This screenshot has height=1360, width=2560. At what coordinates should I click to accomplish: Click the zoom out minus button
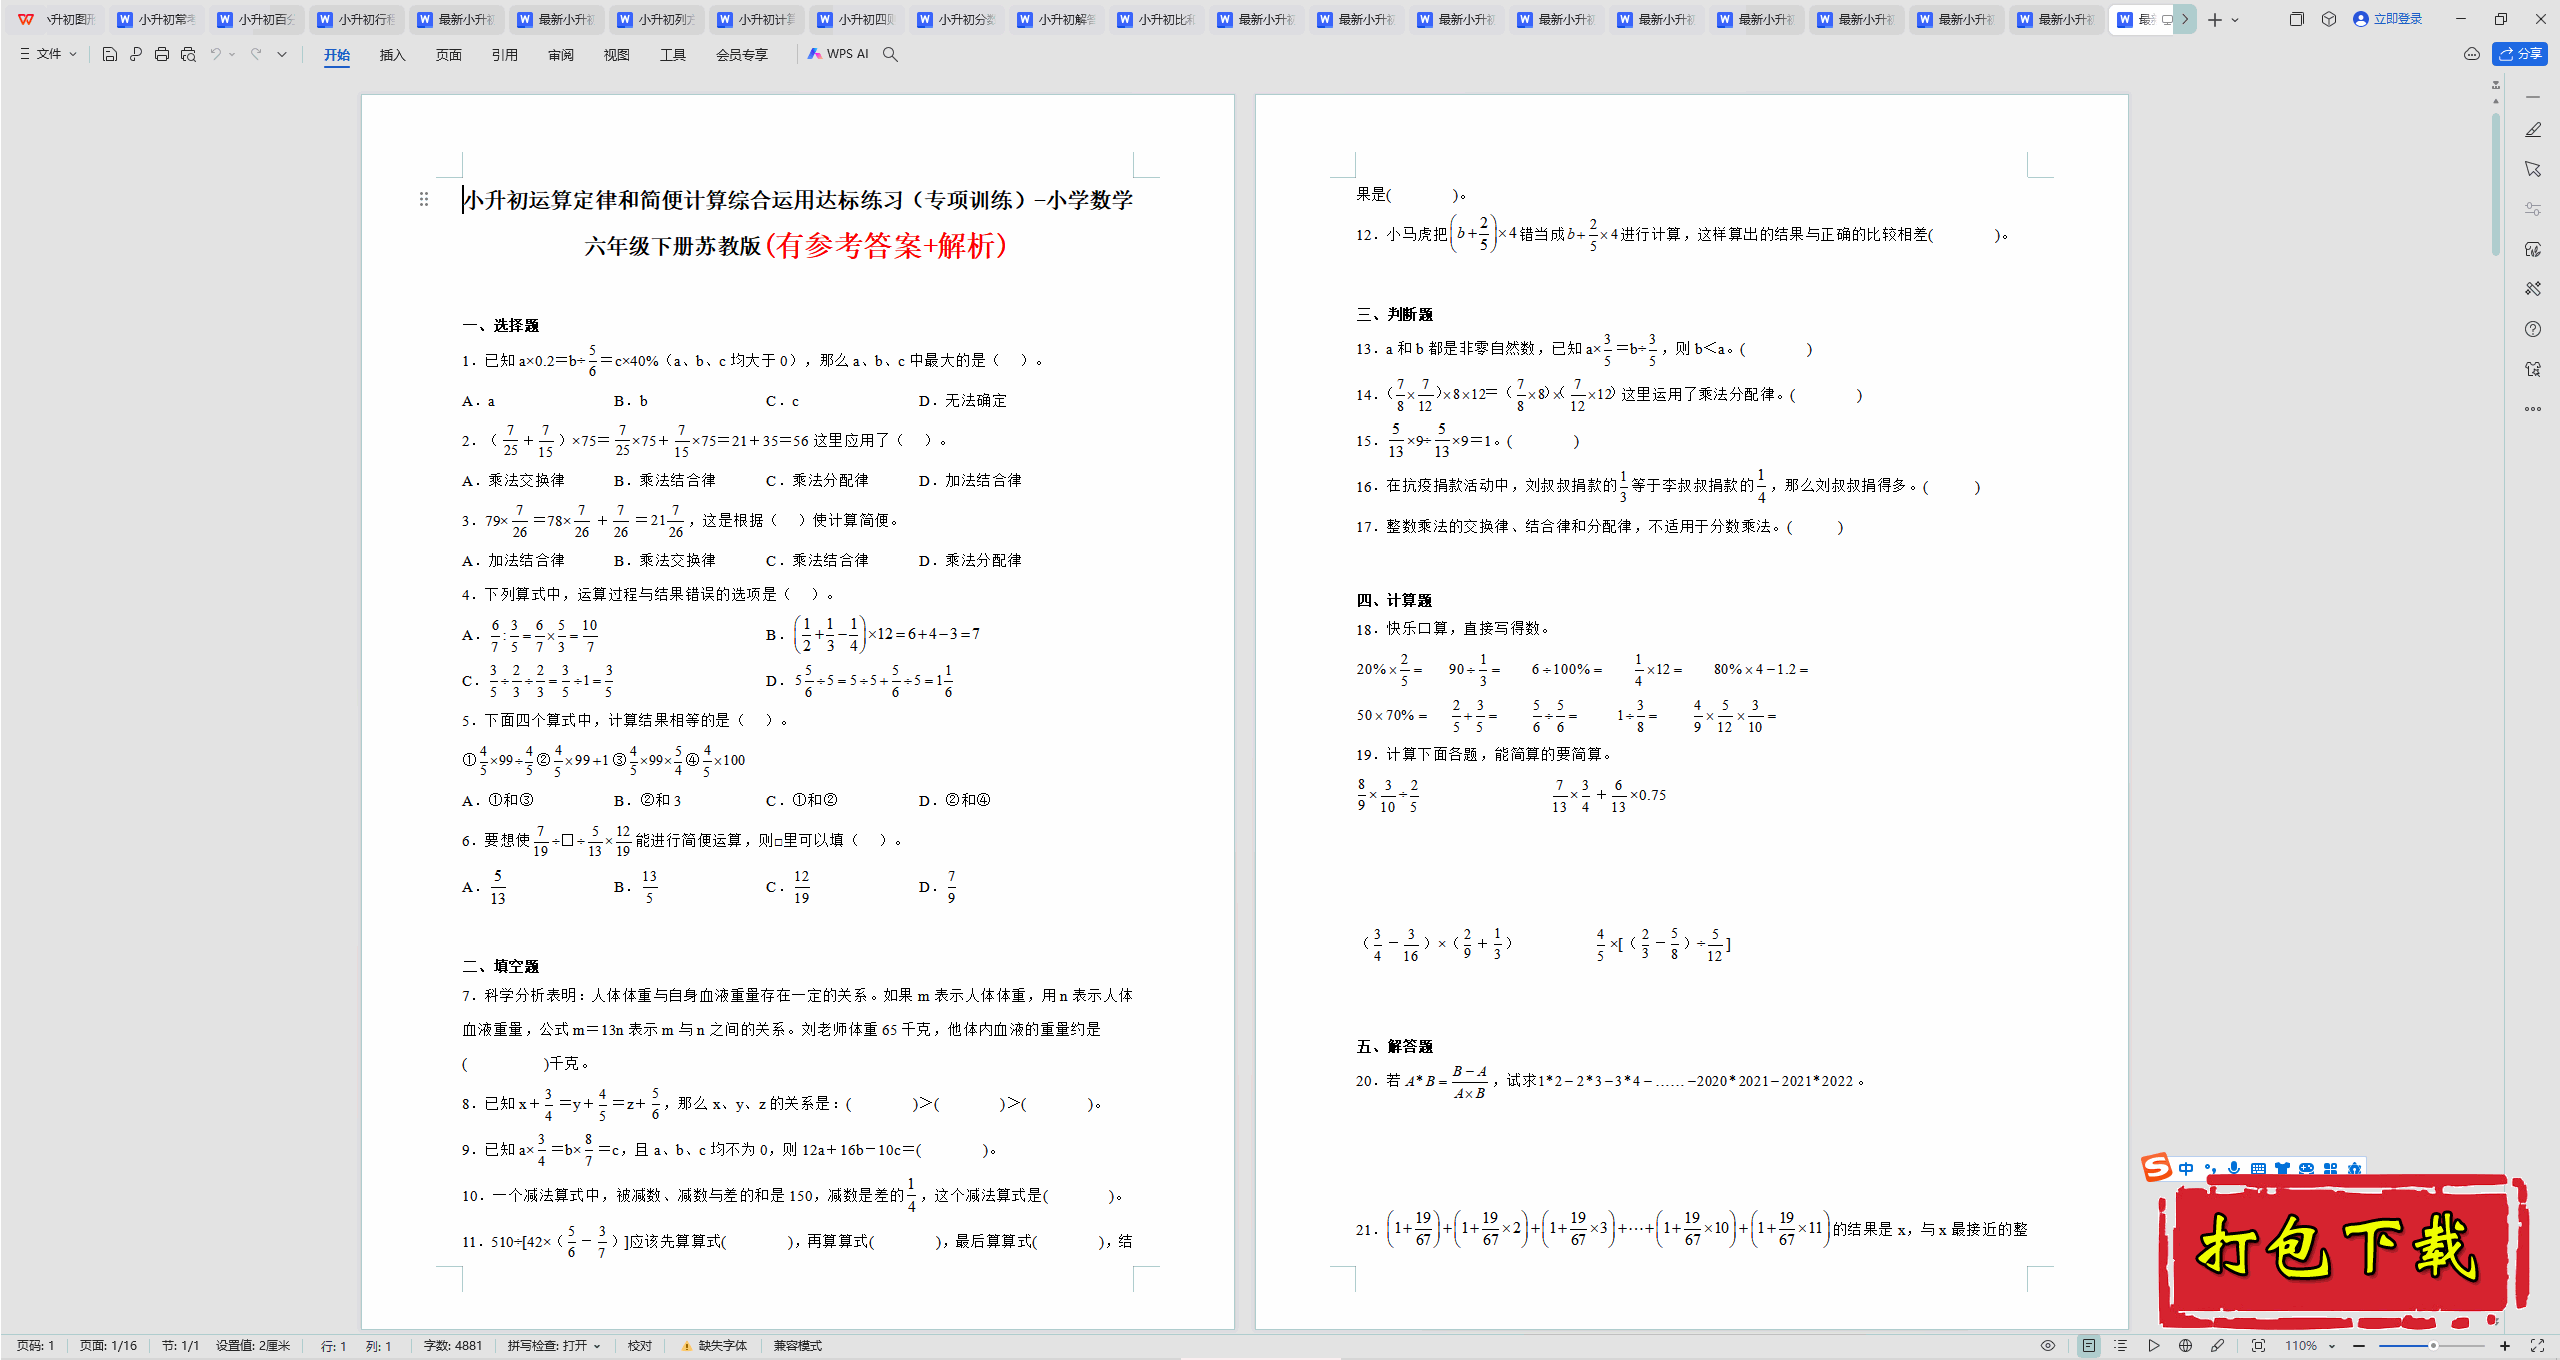pyautogui.click(x=2359, y=1346)
